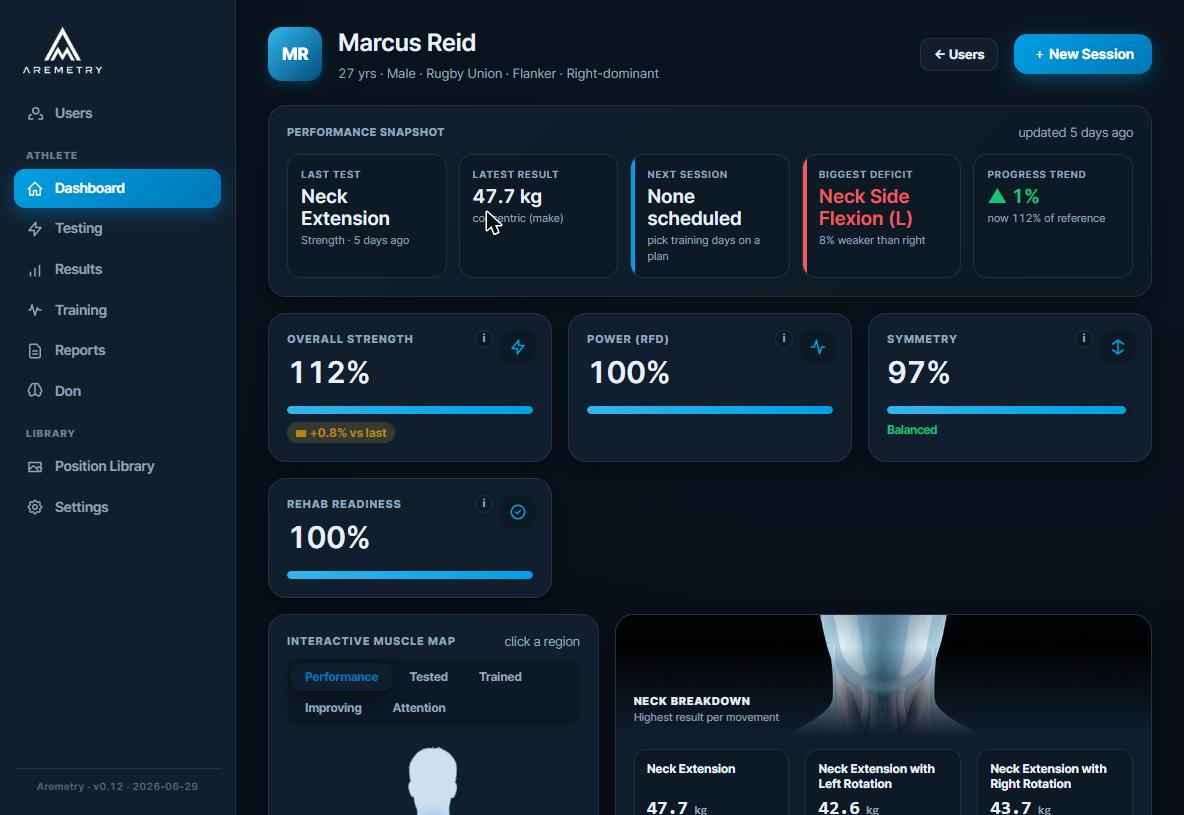Click the Training pulse icon in sidebar

tap(35, 310)
